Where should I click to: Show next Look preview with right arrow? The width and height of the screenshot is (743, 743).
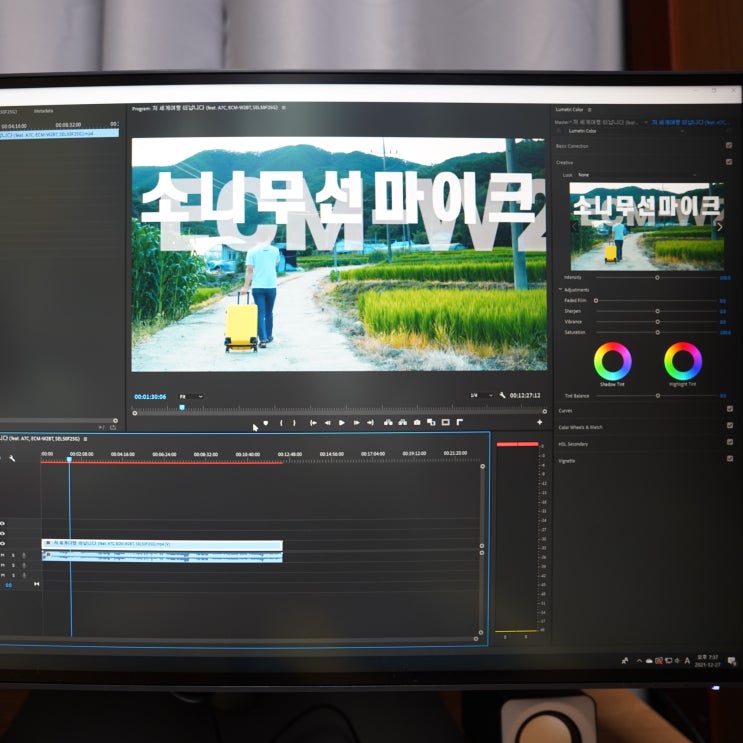pyautogui.click(x=719, y=227)
